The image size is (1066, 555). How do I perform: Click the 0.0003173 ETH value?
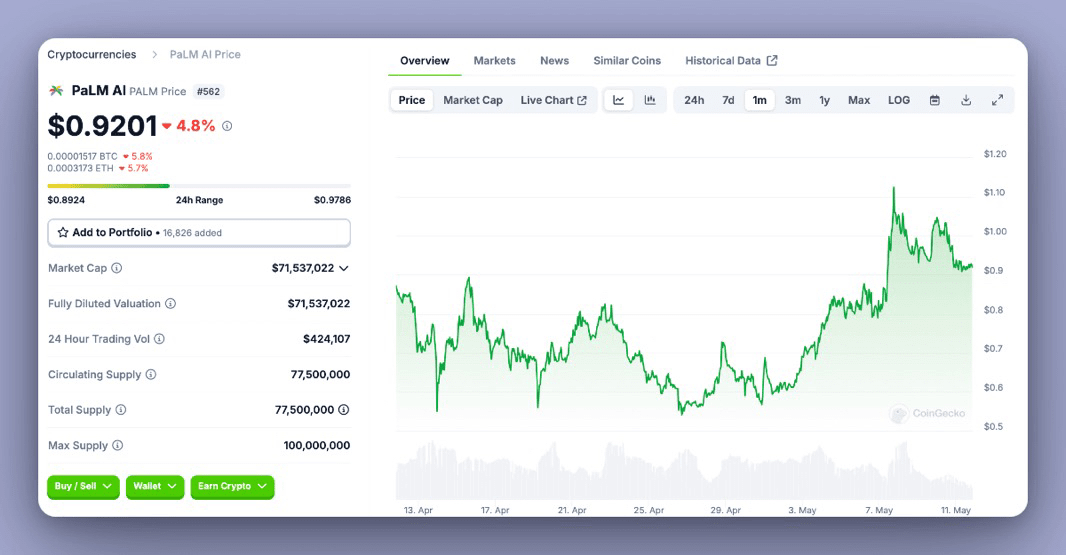[80, 168]
